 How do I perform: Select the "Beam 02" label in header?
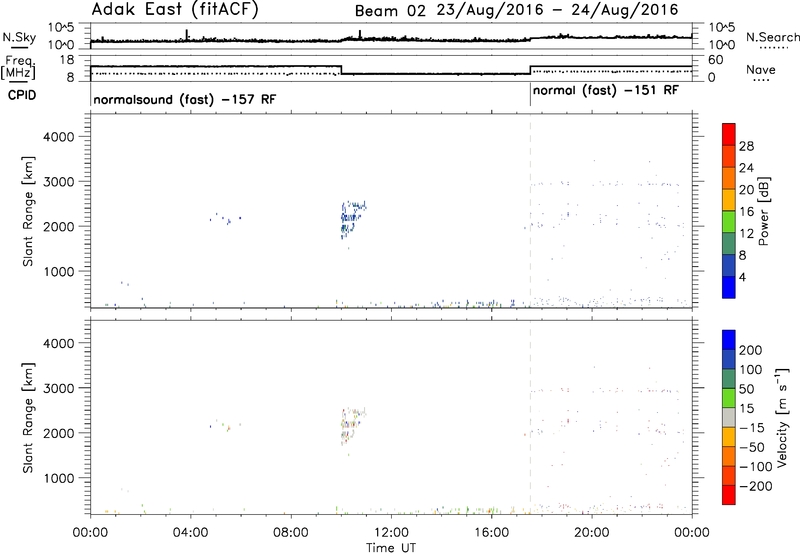pos(390,11)
